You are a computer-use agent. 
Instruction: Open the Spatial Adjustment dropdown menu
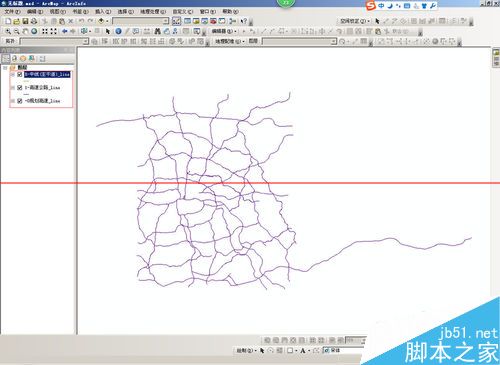[x=355, y=21]
